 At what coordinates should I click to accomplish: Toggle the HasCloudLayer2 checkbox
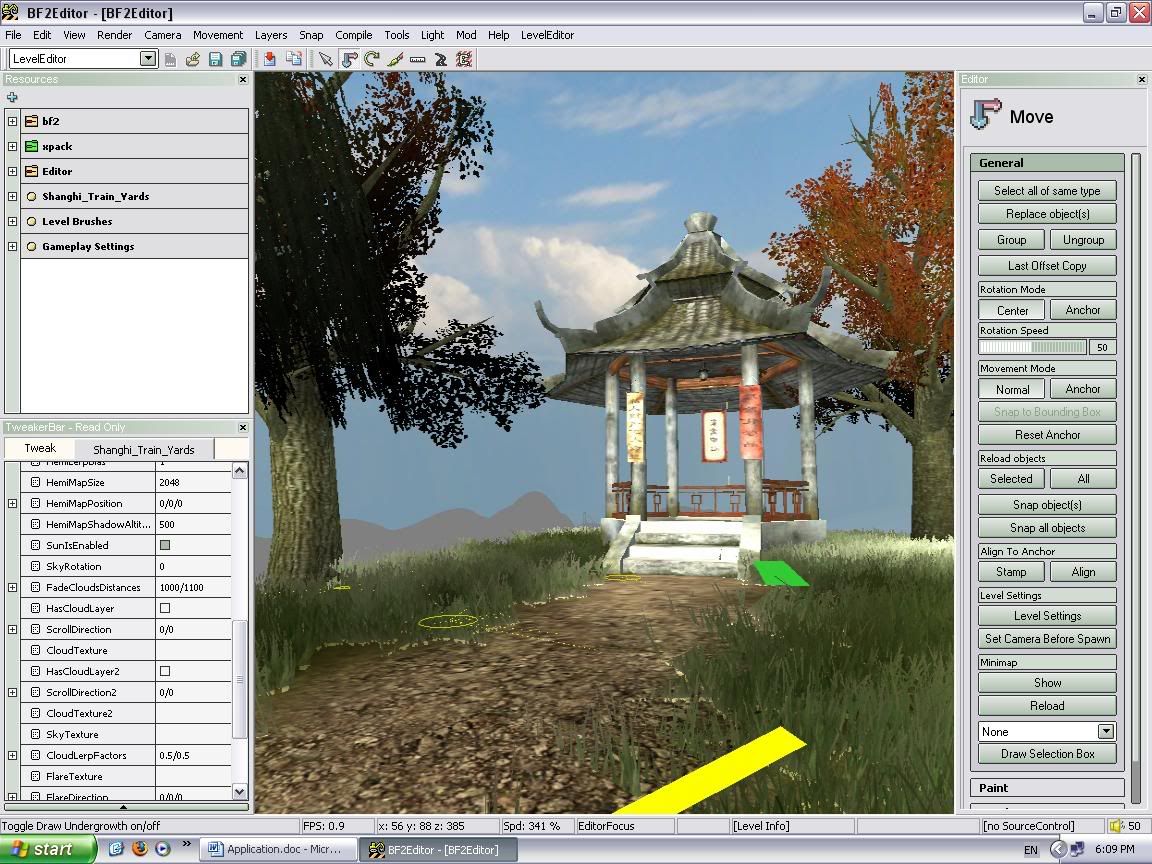pyautogui.click(x=165, y=671)
